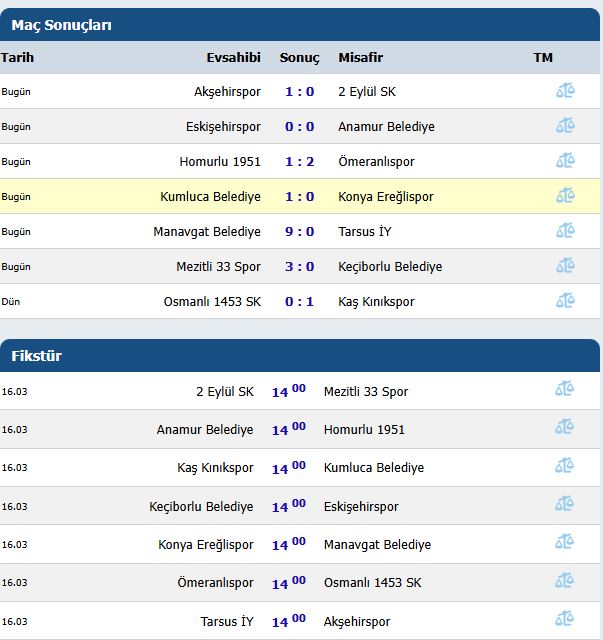Click the 1 : 2 result score
Screen dimensions: 603x640
[x=300, y=162]
